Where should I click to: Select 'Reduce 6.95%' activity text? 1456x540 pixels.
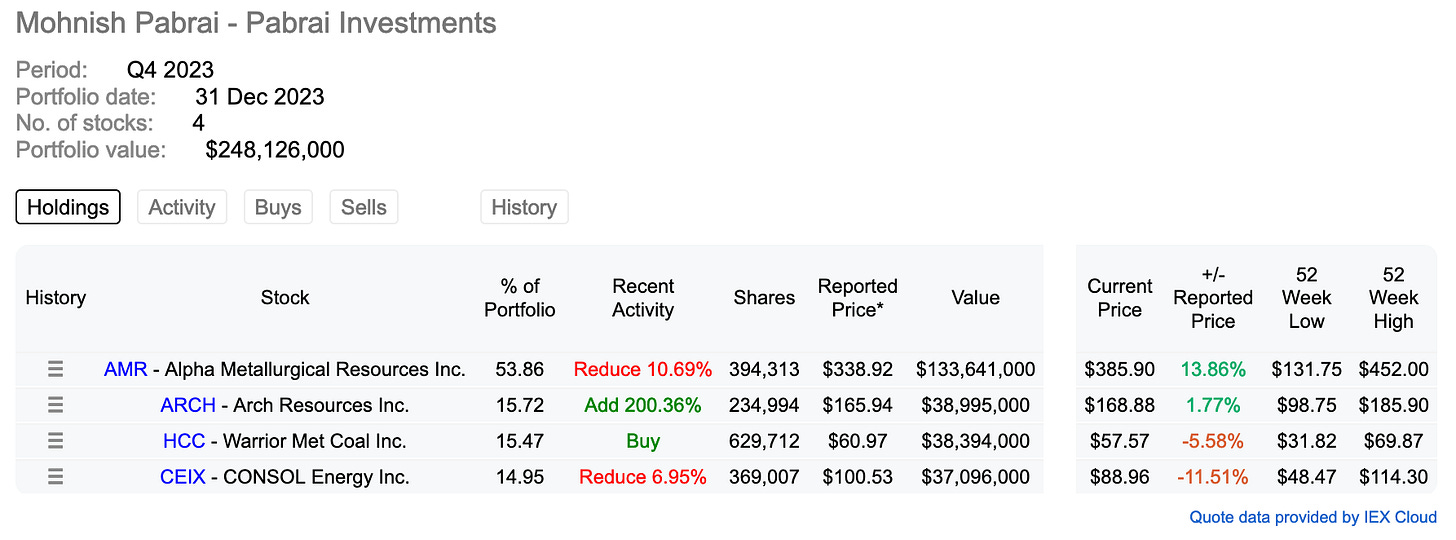coord(643,478)
